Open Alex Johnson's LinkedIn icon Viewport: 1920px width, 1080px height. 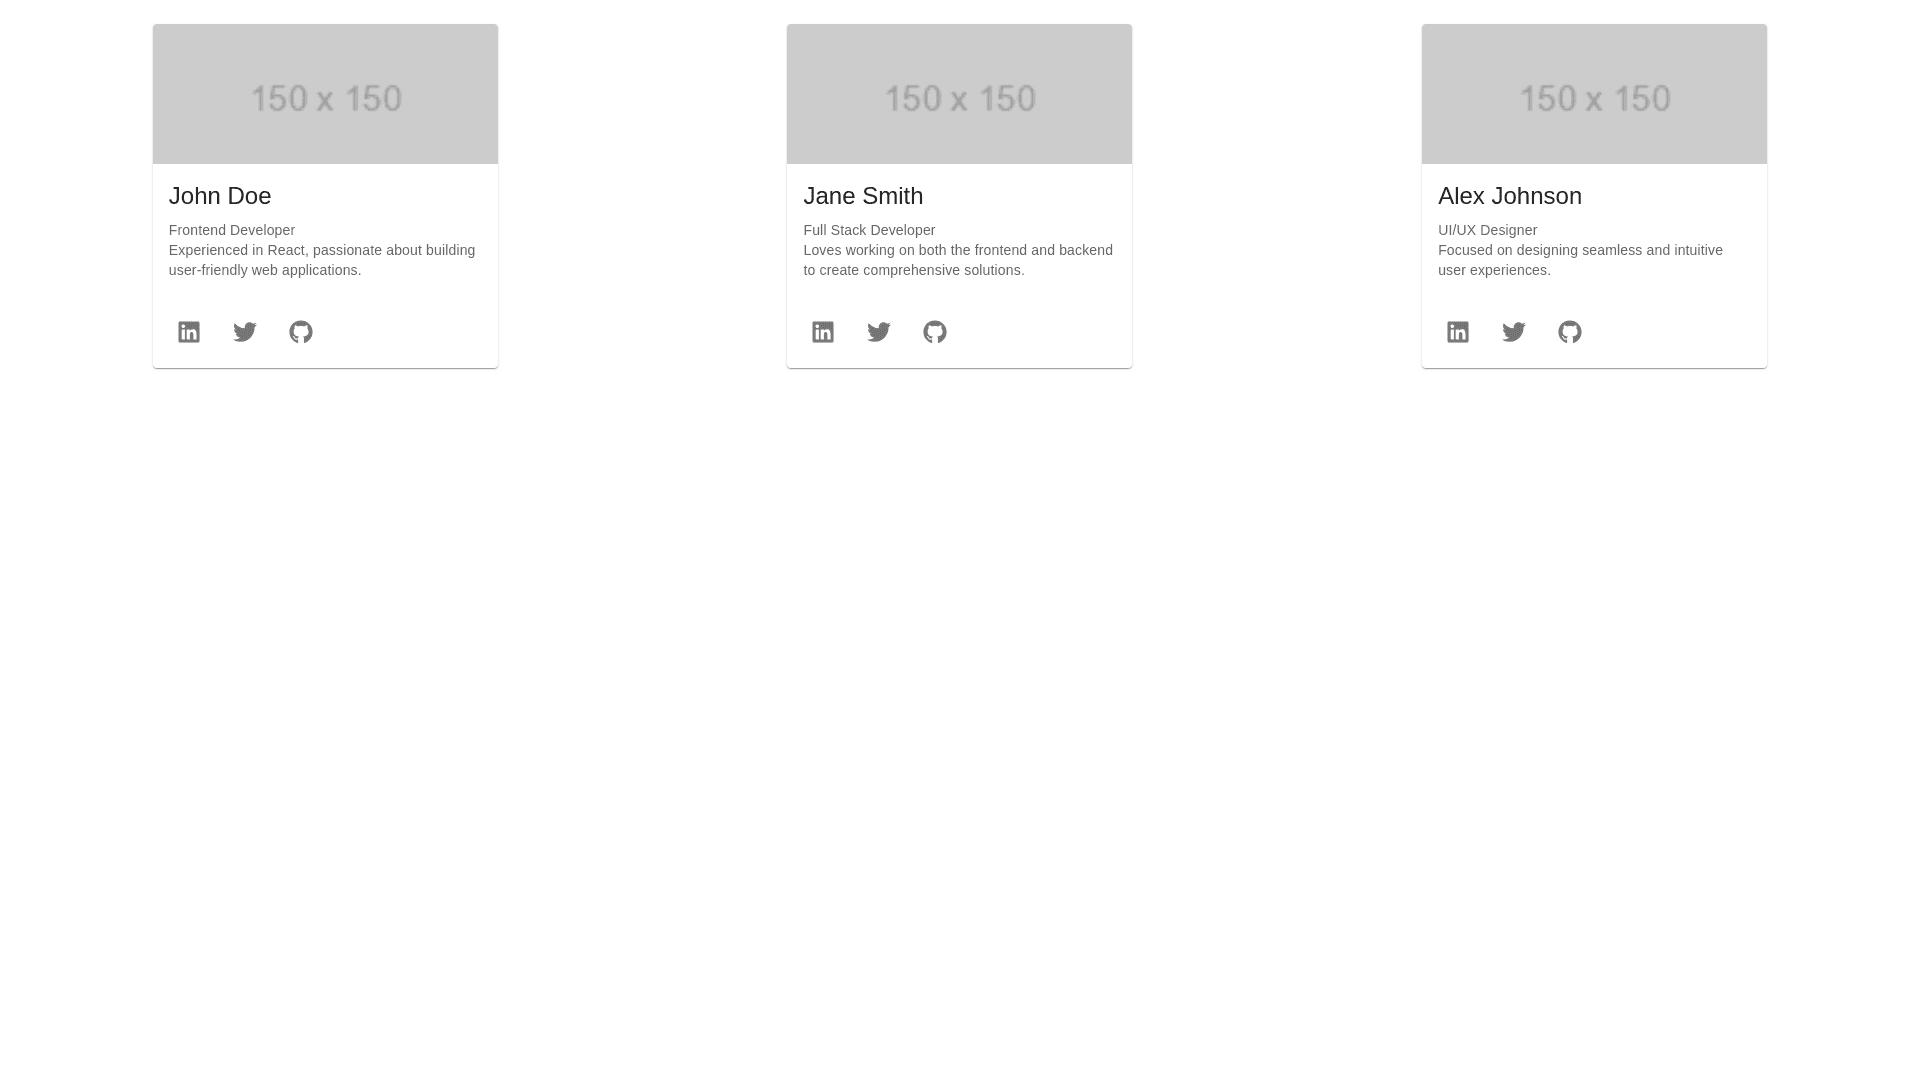1458,332
